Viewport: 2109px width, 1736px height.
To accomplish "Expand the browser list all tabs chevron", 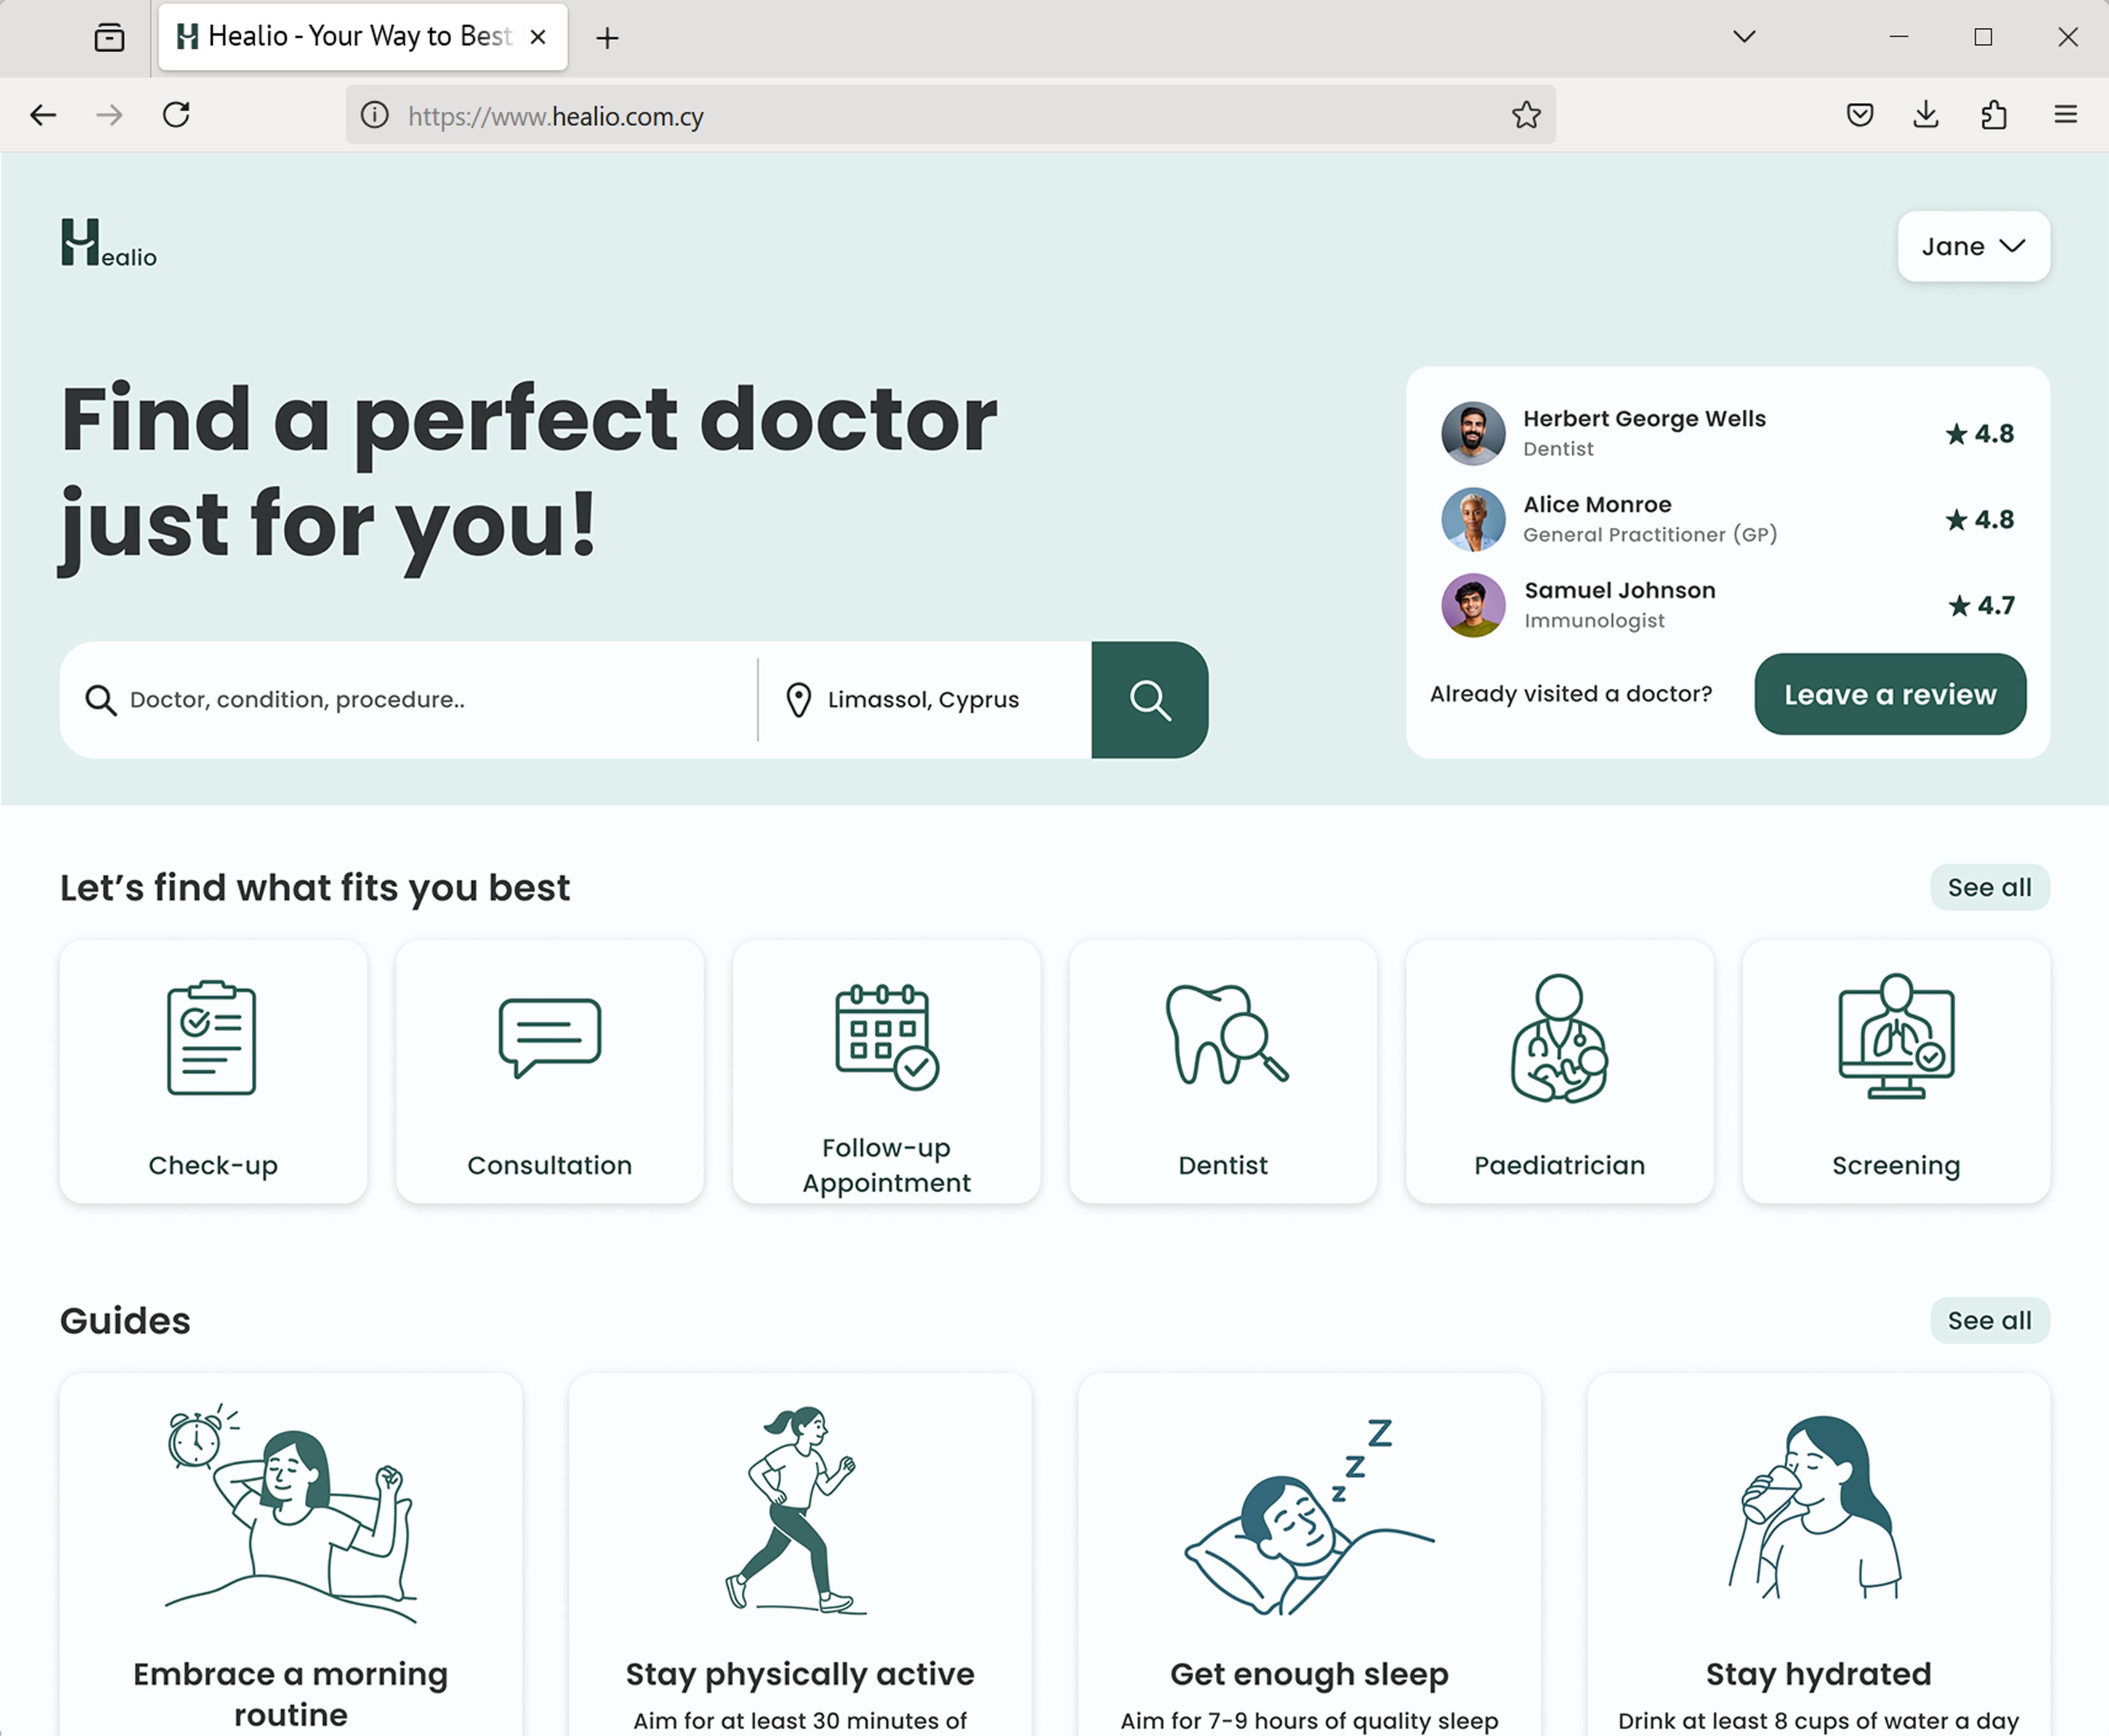I will (x=1744, y=37).
